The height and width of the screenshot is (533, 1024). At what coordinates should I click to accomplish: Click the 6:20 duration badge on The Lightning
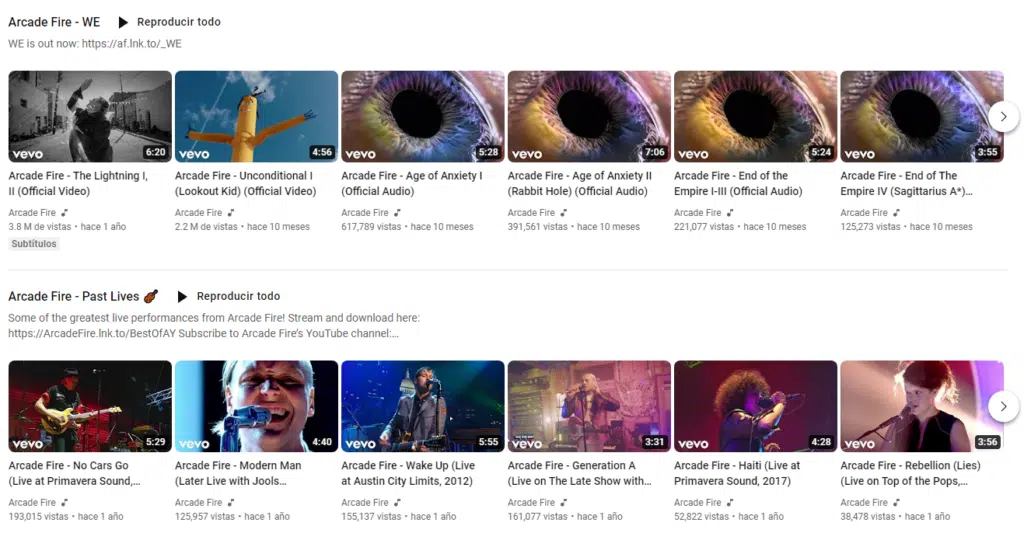155,152
